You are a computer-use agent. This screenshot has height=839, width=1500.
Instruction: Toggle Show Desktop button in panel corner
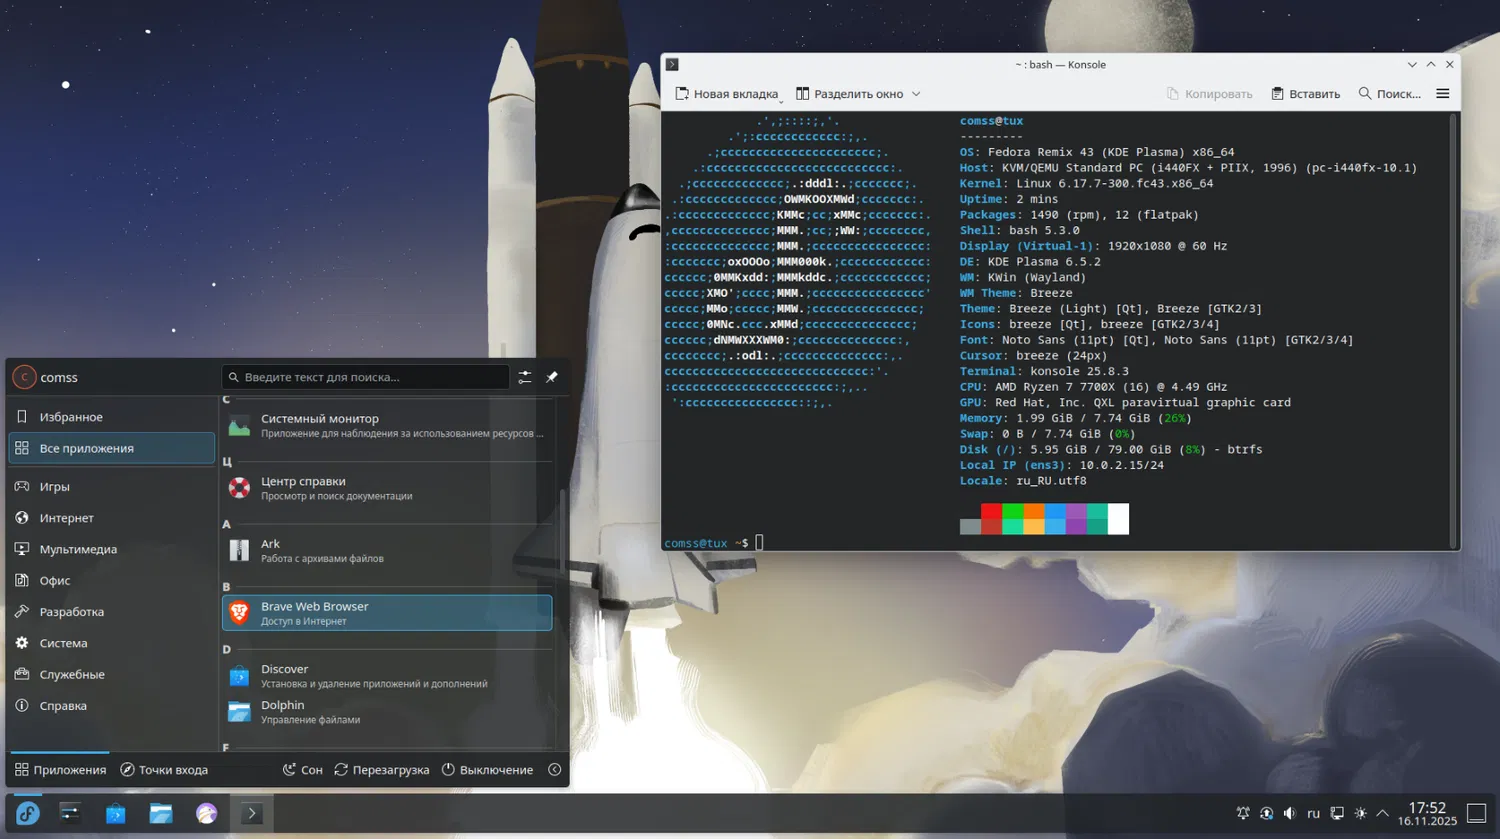point(1476,813)
